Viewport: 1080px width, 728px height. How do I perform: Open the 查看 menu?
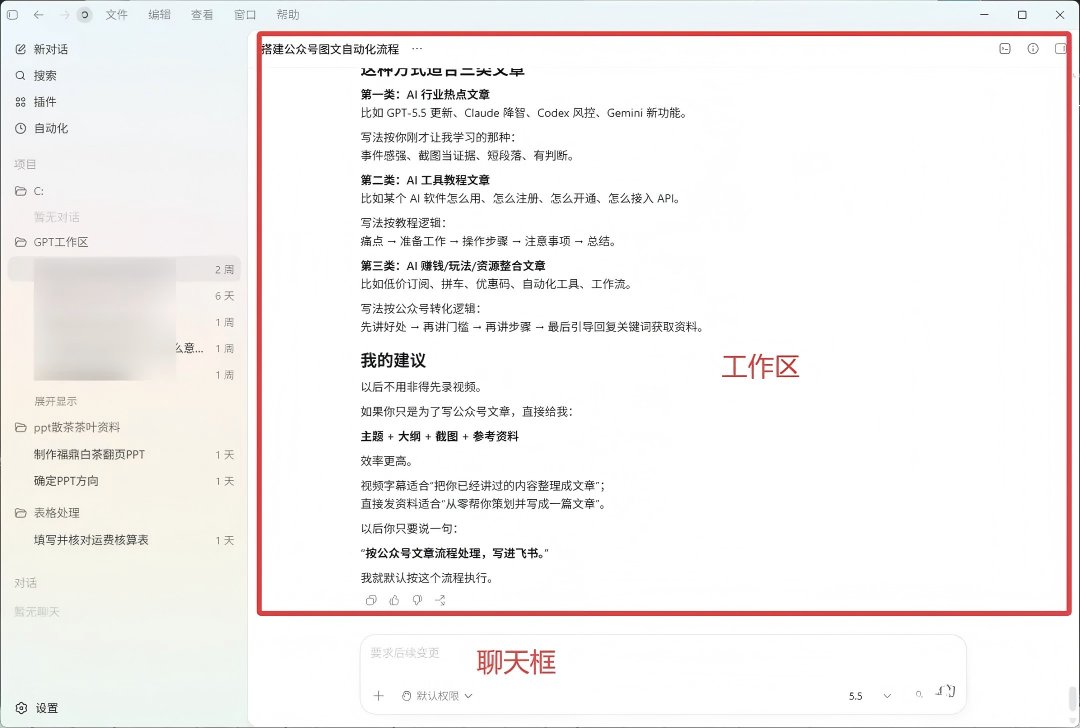(202, 14)
